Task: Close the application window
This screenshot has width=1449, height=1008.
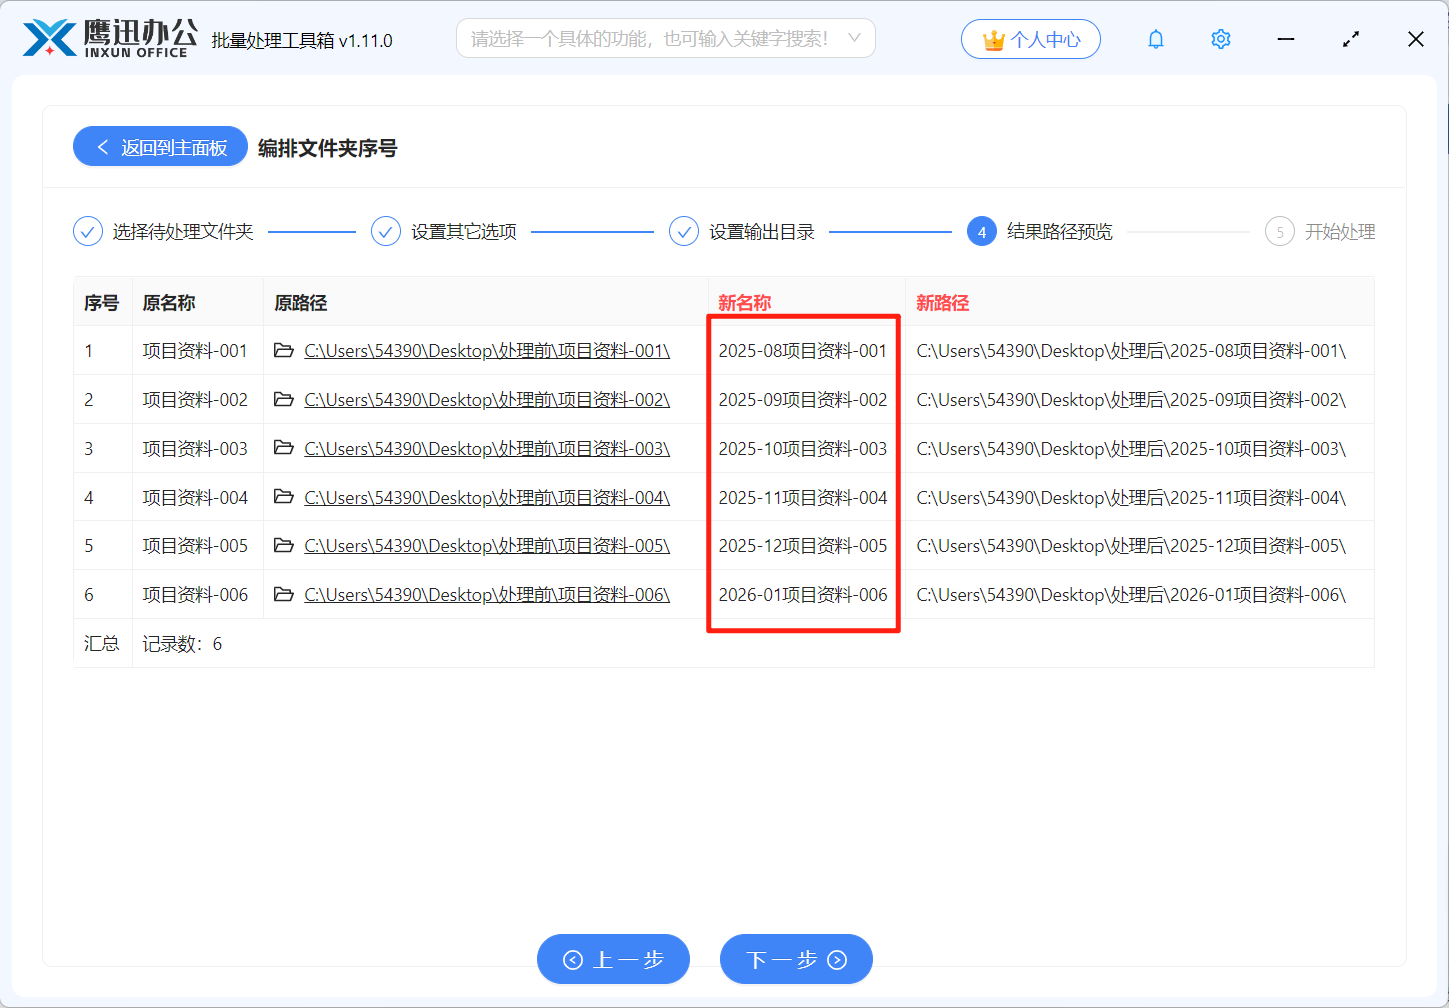Action: (1416, 39)
